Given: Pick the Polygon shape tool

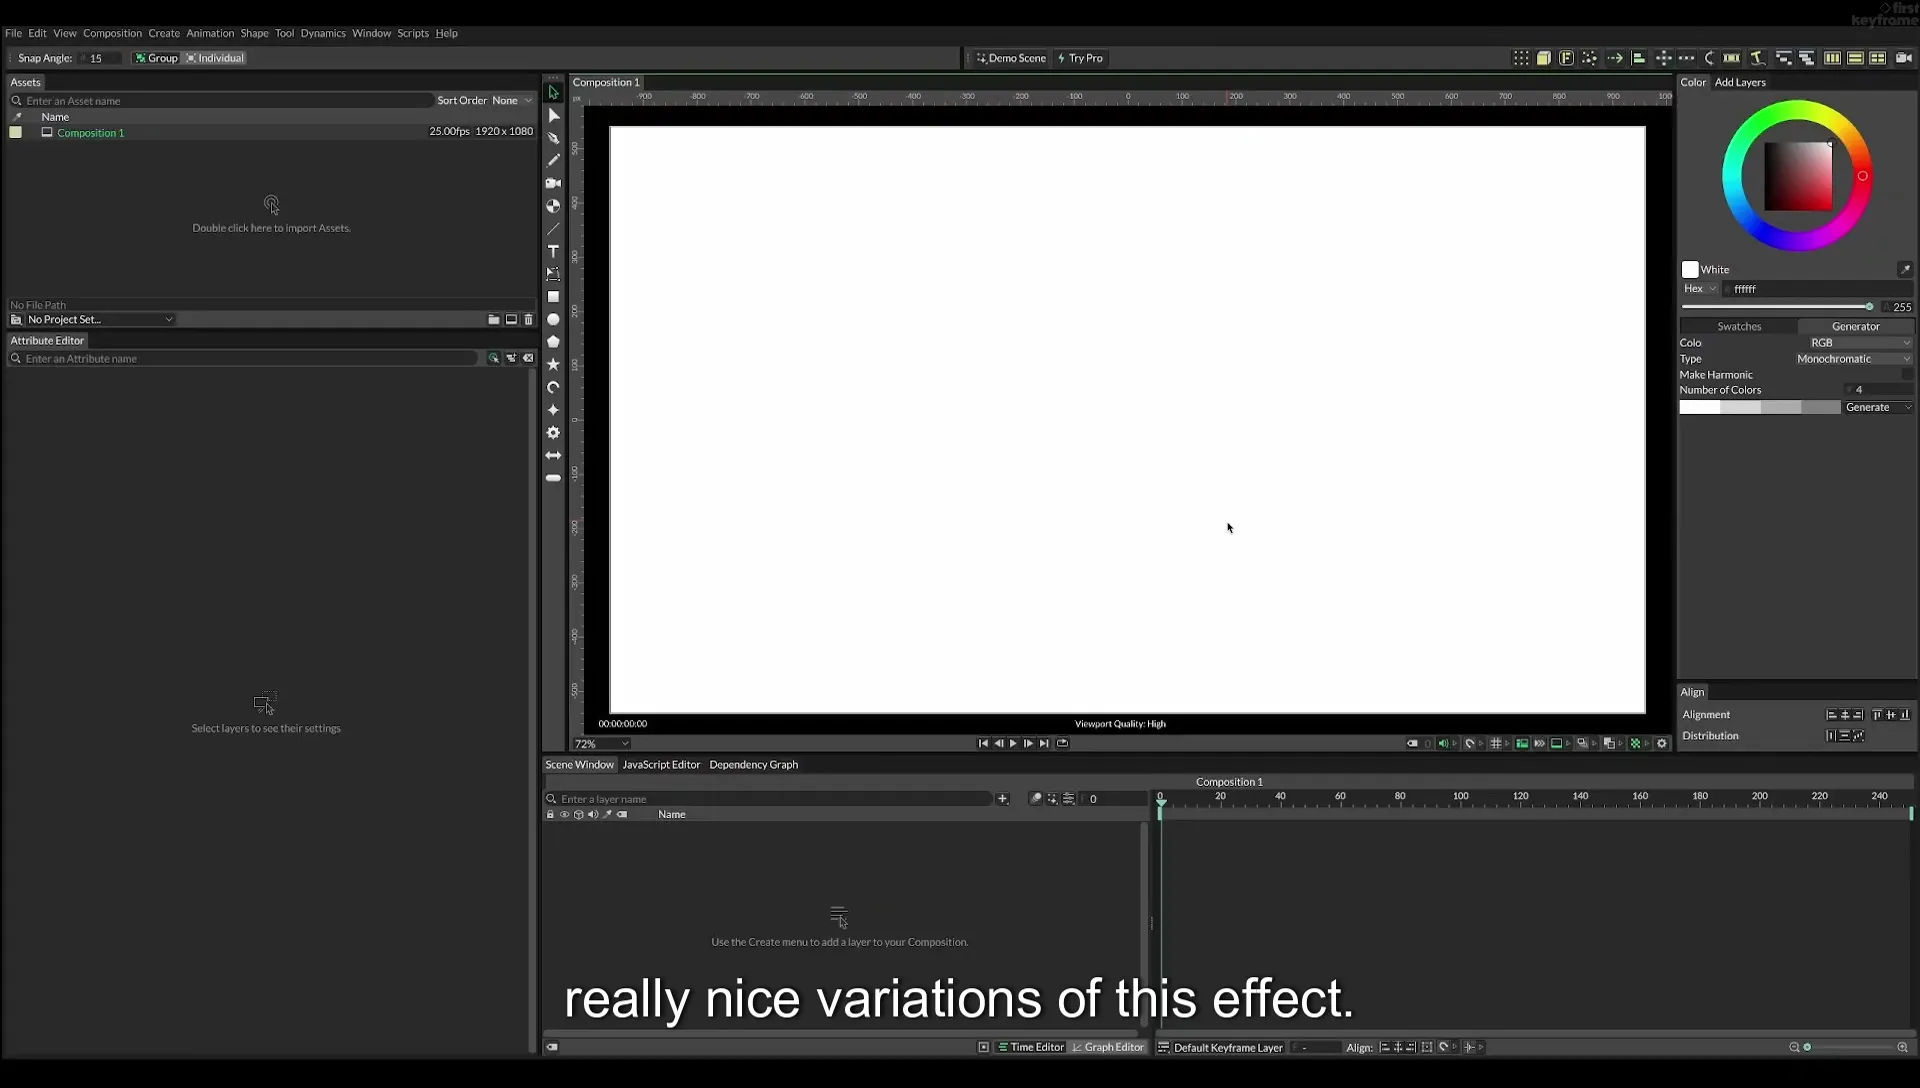Looking at the screenshot, I should tap(553, 342).
